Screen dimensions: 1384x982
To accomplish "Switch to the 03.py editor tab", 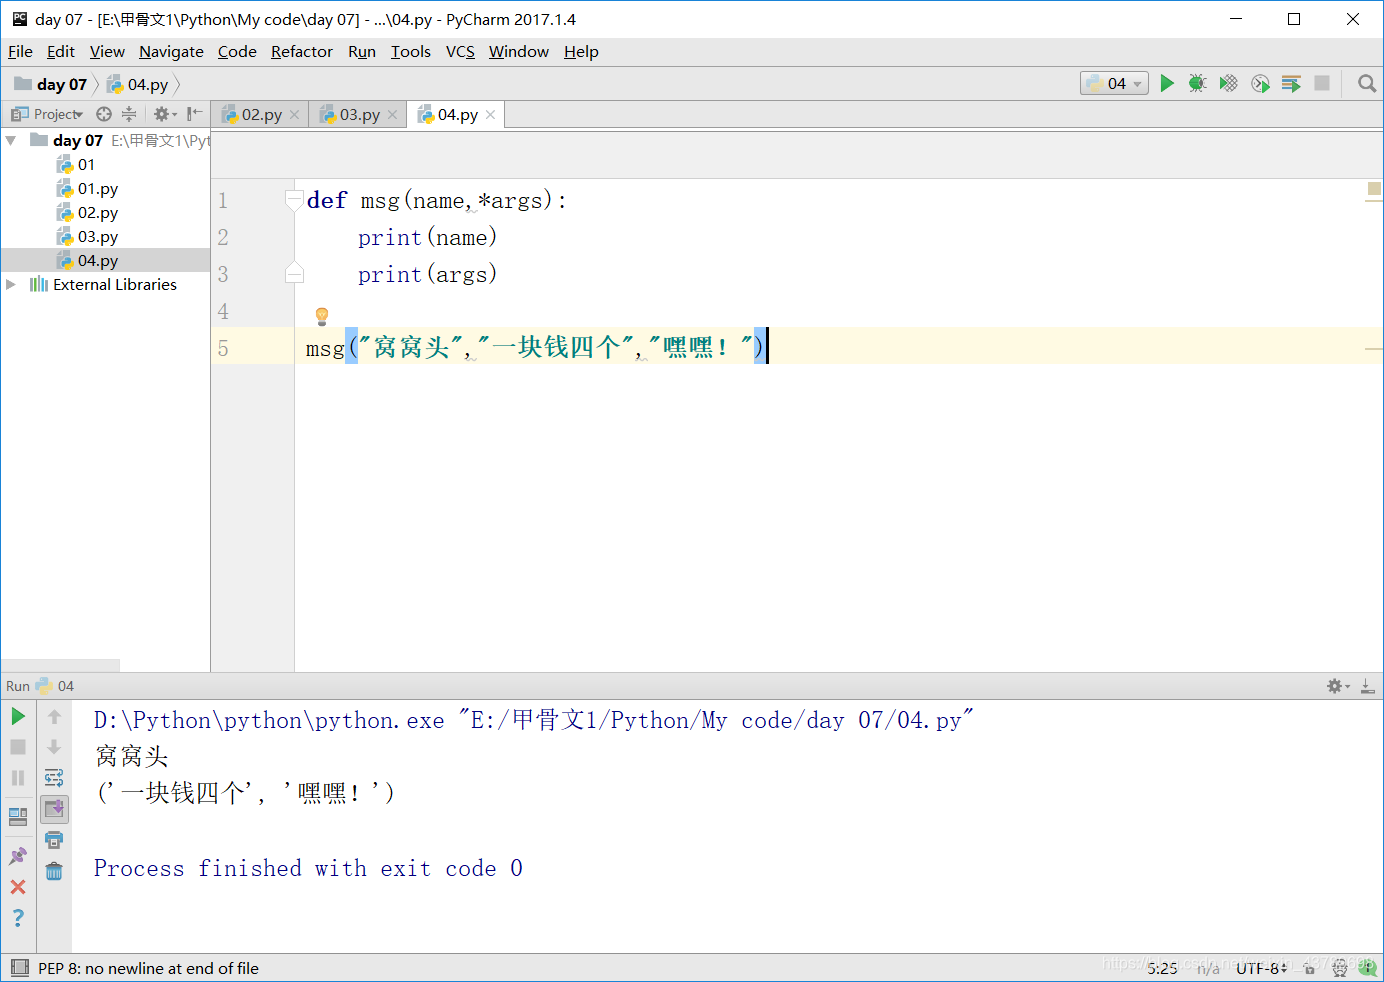I will tap(359, 115).
